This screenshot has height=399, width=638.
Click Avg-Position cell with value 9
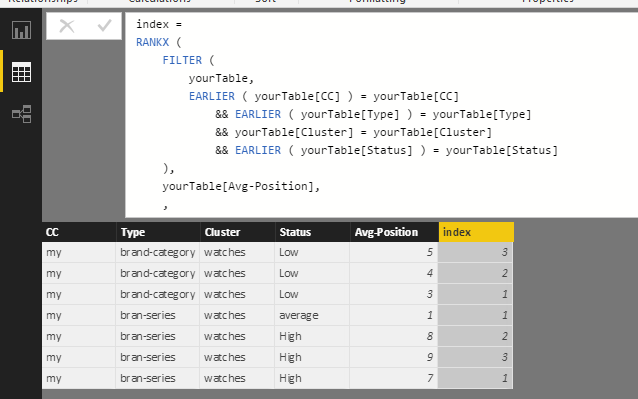394,357
